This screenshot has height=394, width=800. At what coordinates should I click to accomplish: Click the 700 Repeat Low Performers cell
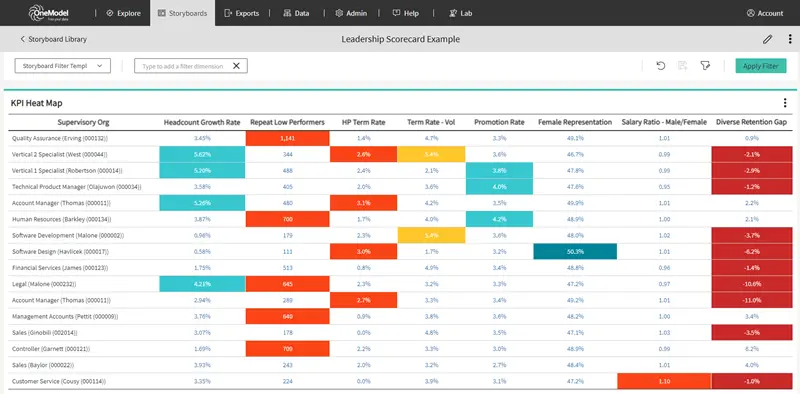coord(287,219)
